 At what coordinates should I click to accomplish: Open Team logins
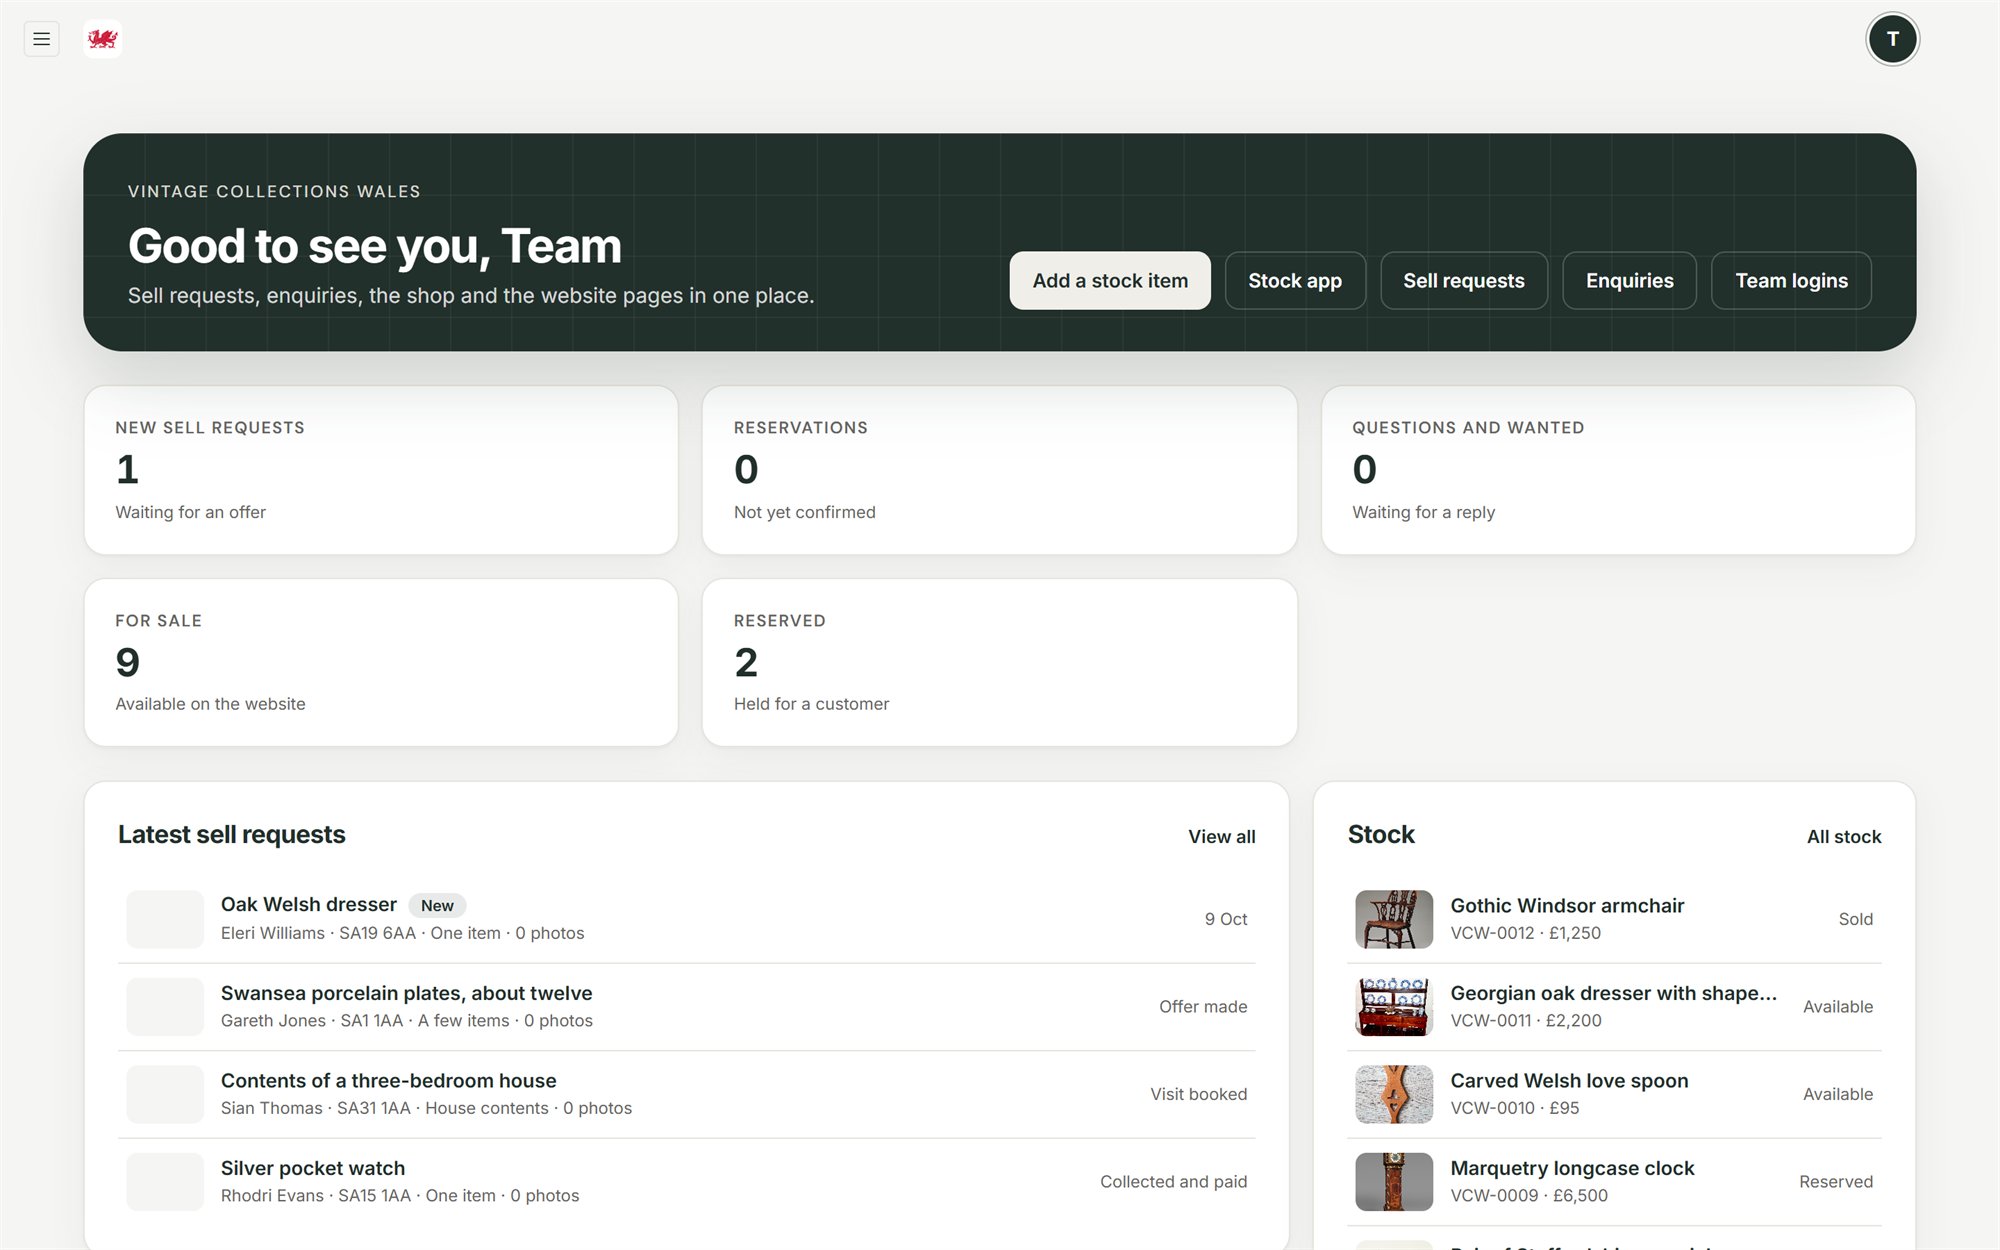[1791, 281]
